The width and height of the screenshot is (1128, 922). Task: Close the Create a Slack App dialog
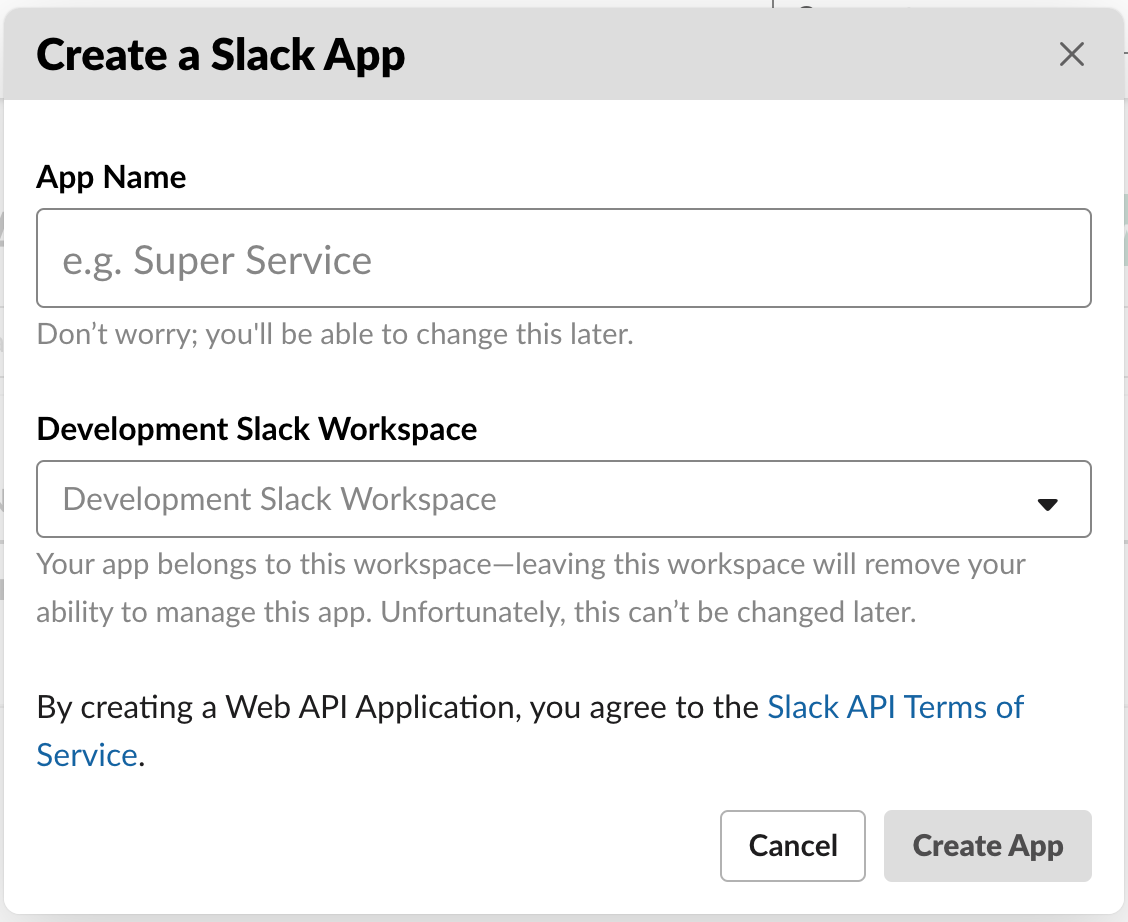1071,54
